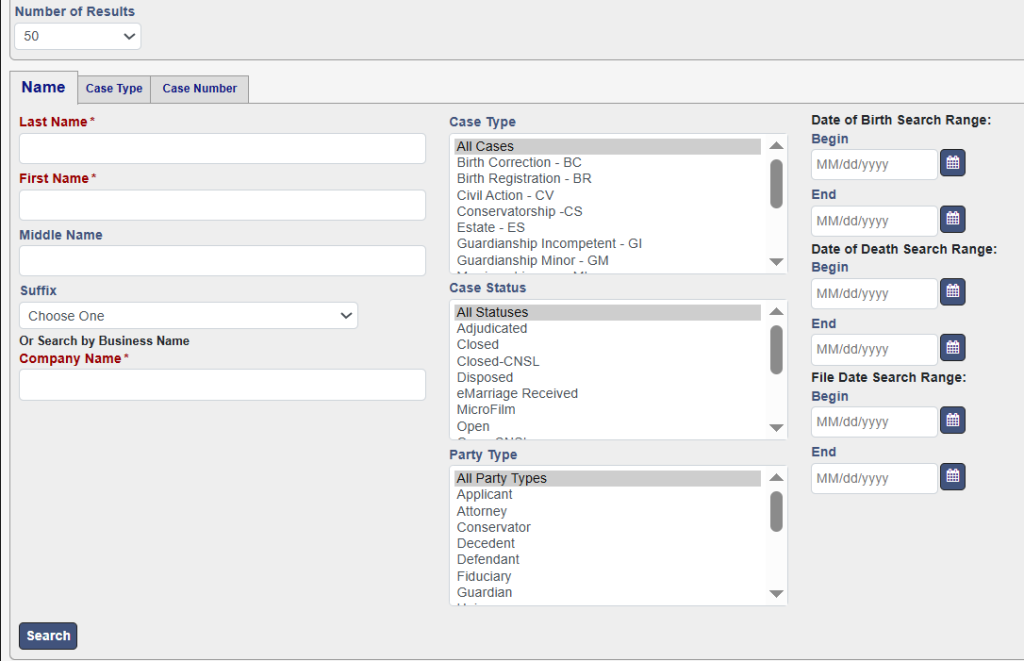Click the Party Type list scrollbar thumb

click(776, 511)
